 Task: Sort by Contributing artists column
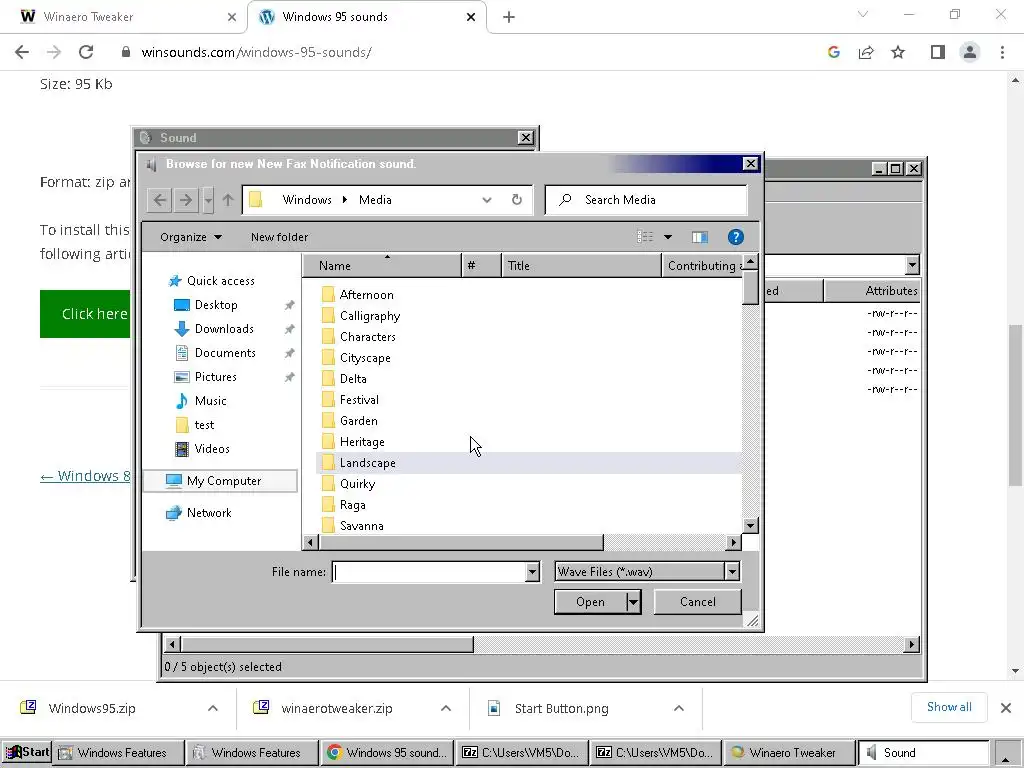click(x=703, y=266)
